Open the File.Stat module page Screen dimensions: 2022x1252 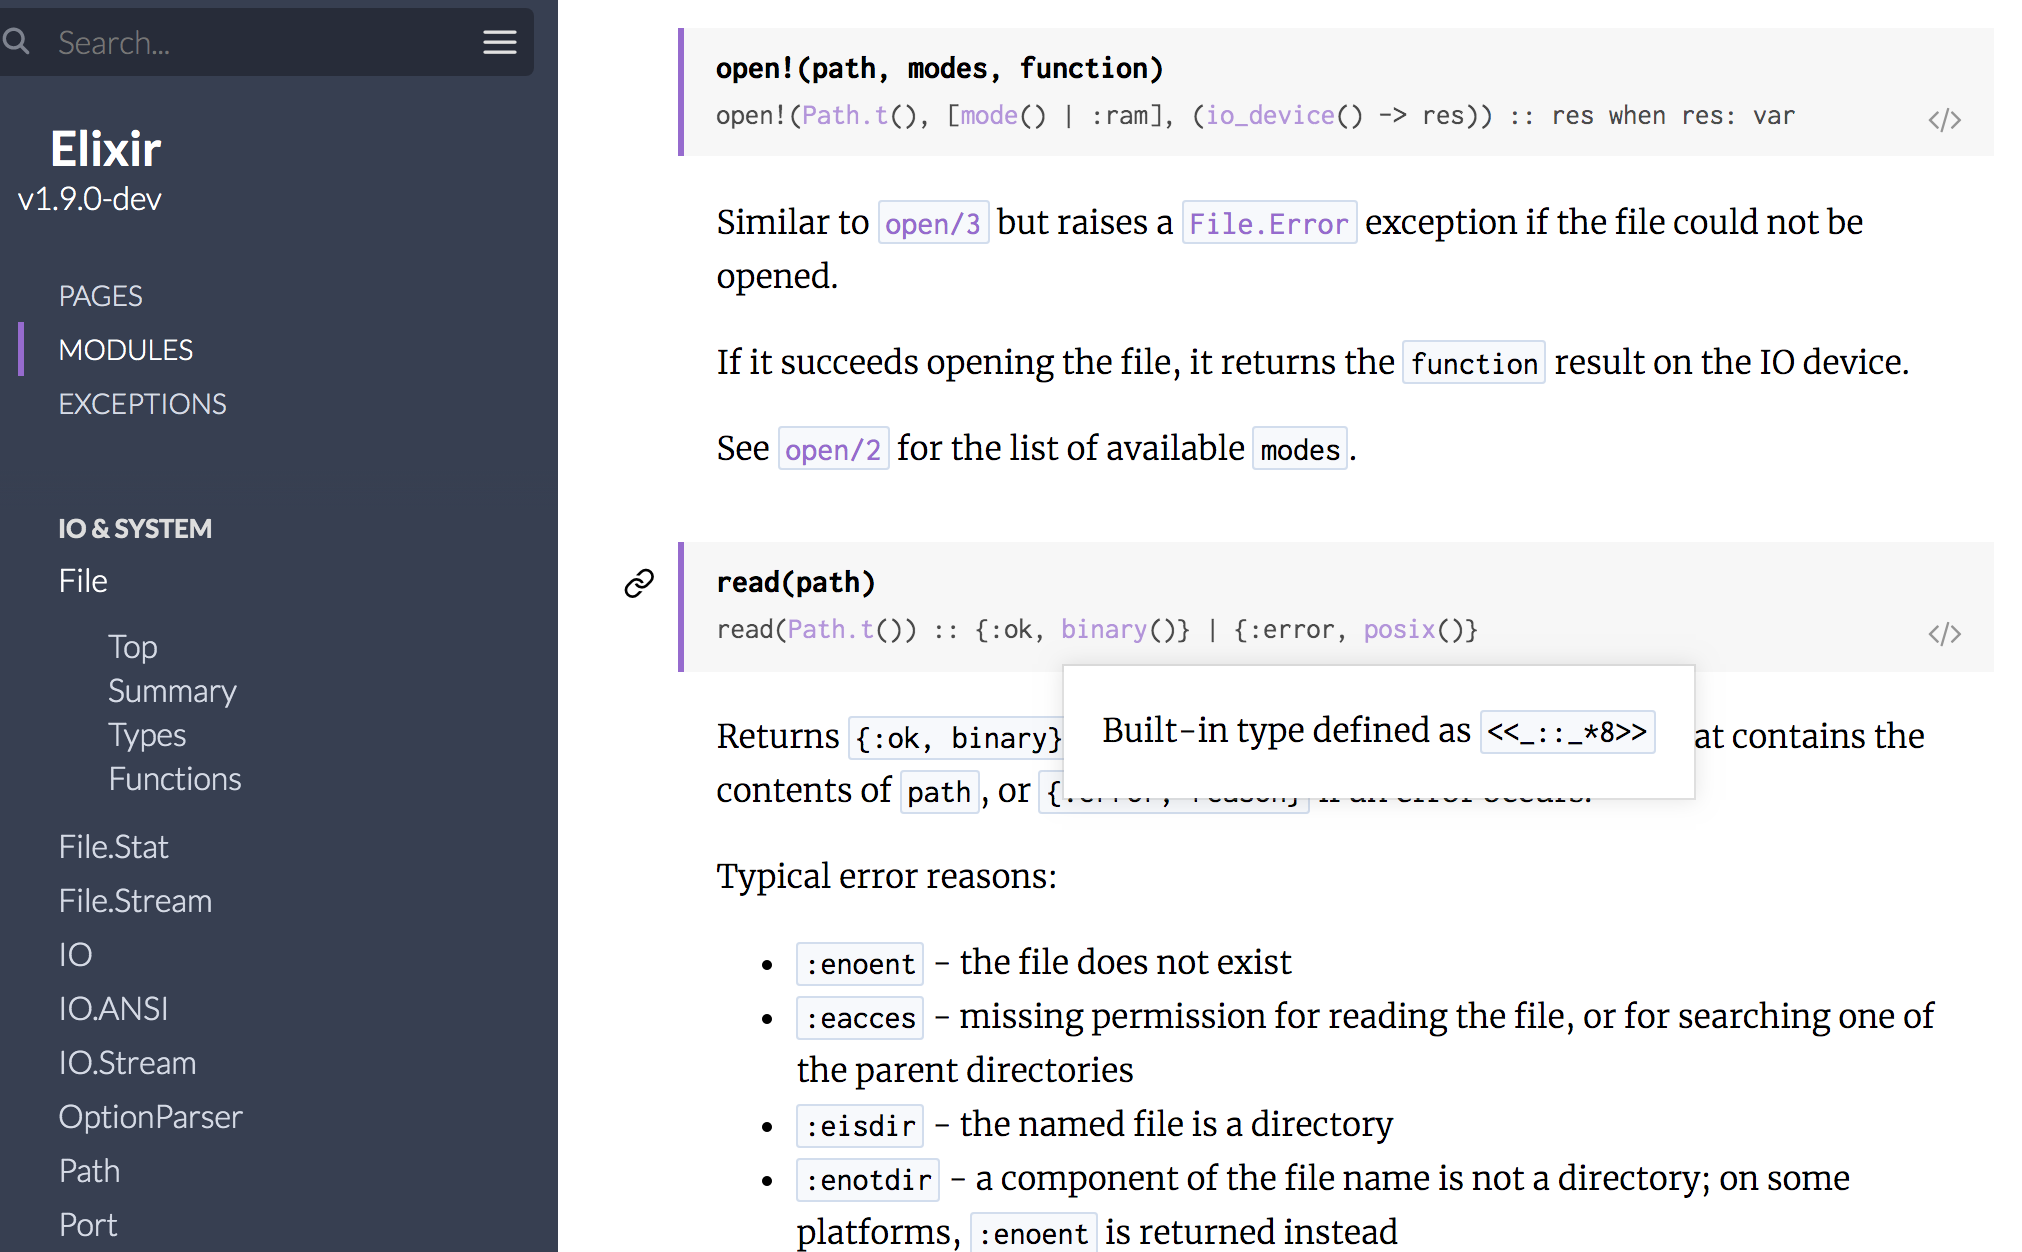[x=113, y=847]
